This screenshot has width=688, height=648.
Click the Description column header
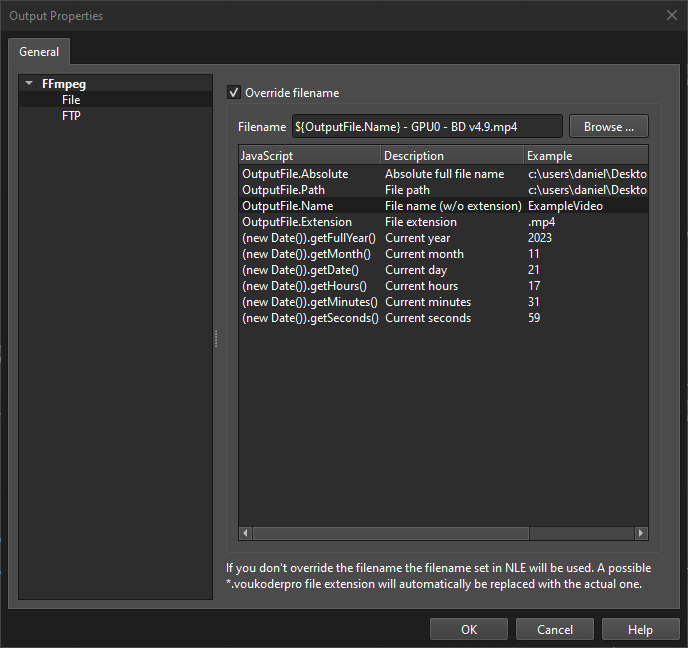click(452, 156)
